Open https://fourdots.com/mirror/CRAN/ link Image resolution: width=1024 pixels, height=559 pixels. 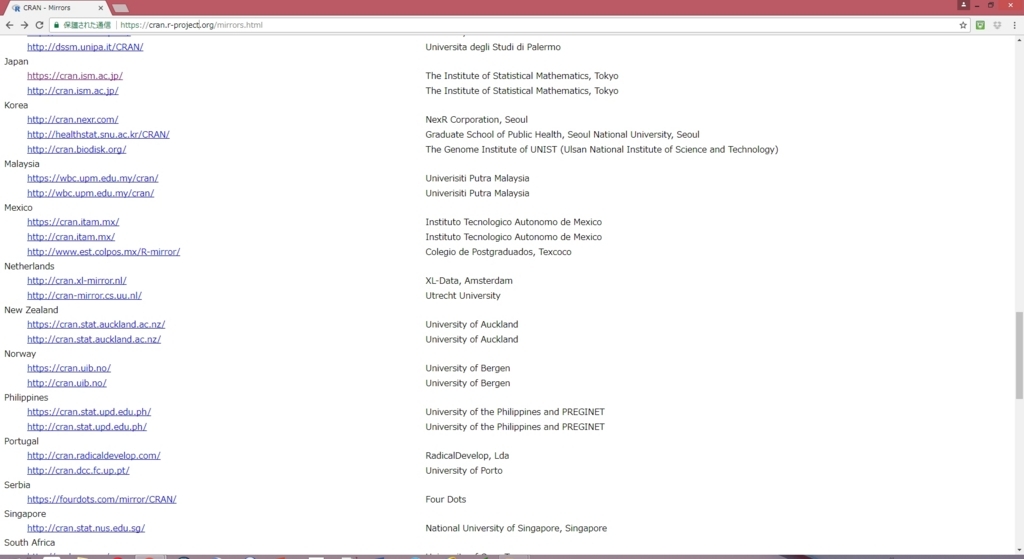[101, 500]
